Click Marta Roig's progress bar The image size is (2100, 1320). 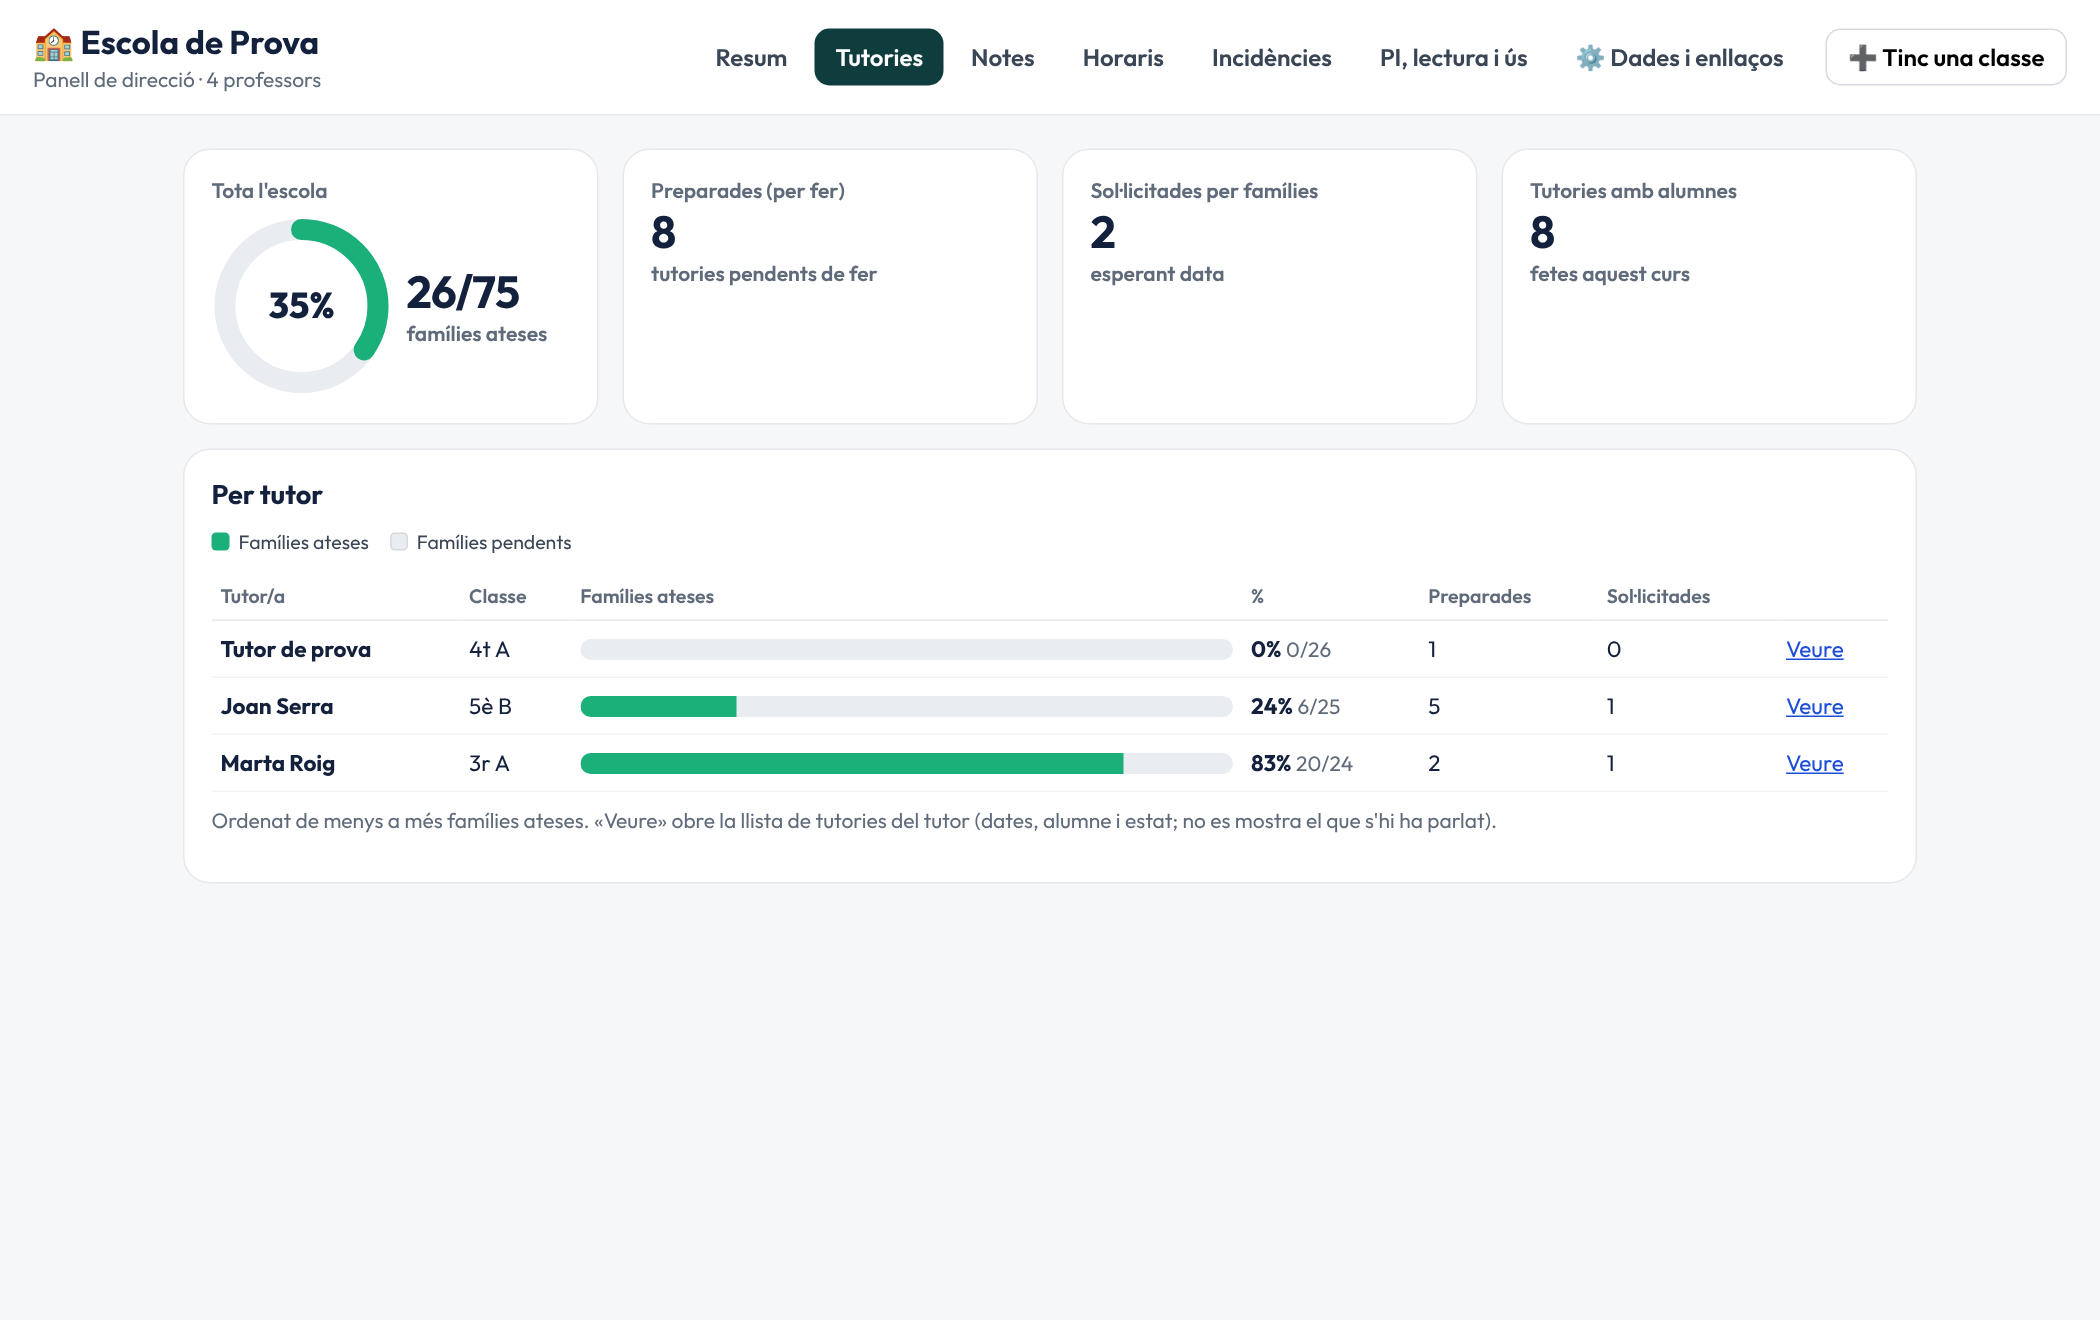[x=906, y=764]
